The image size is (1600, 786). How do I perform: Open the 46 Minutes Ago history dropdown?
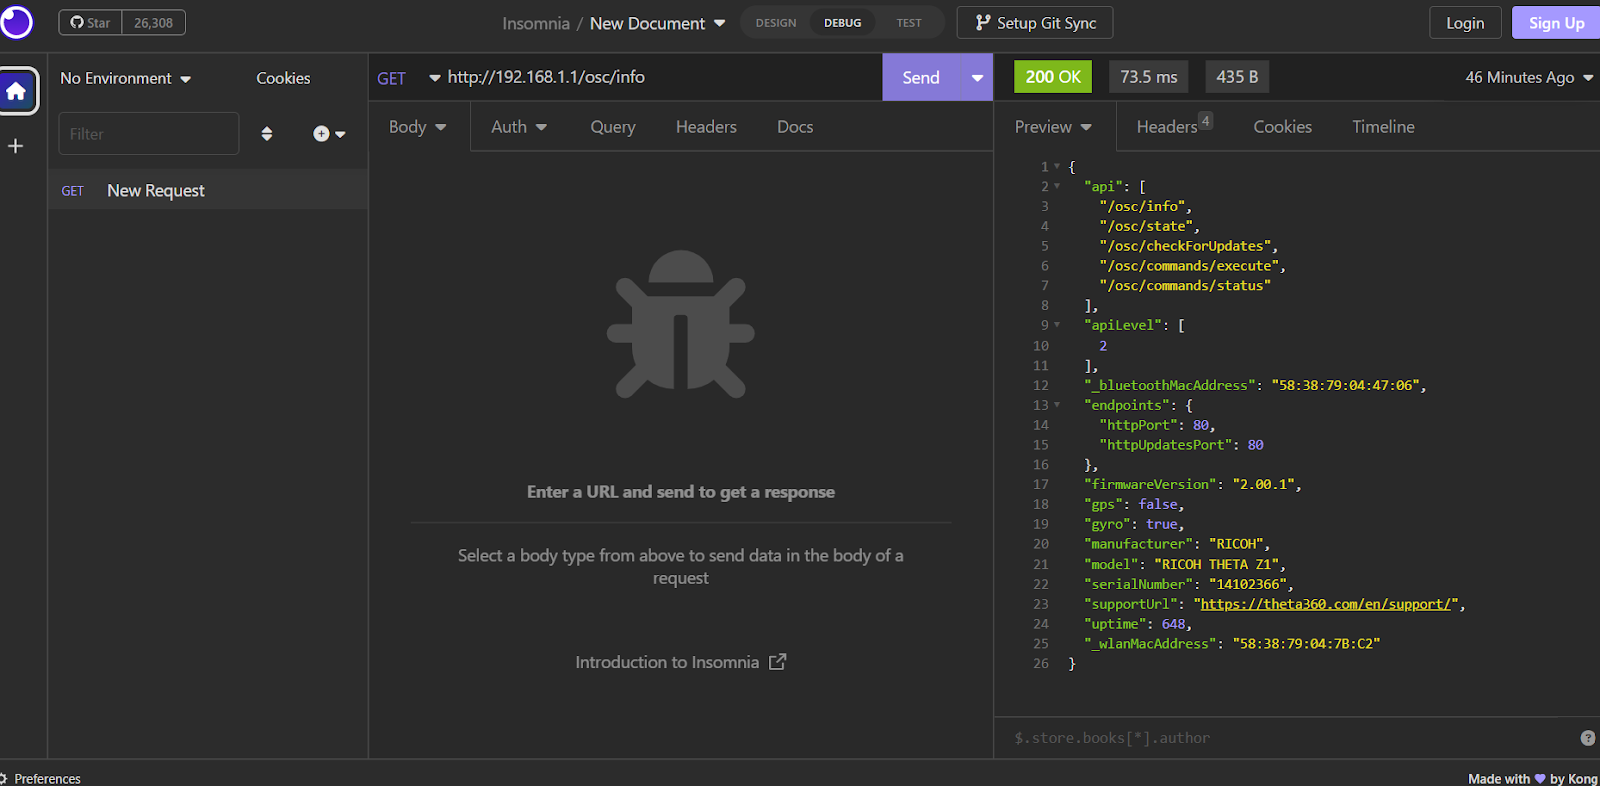click(x=1529, y=77)
